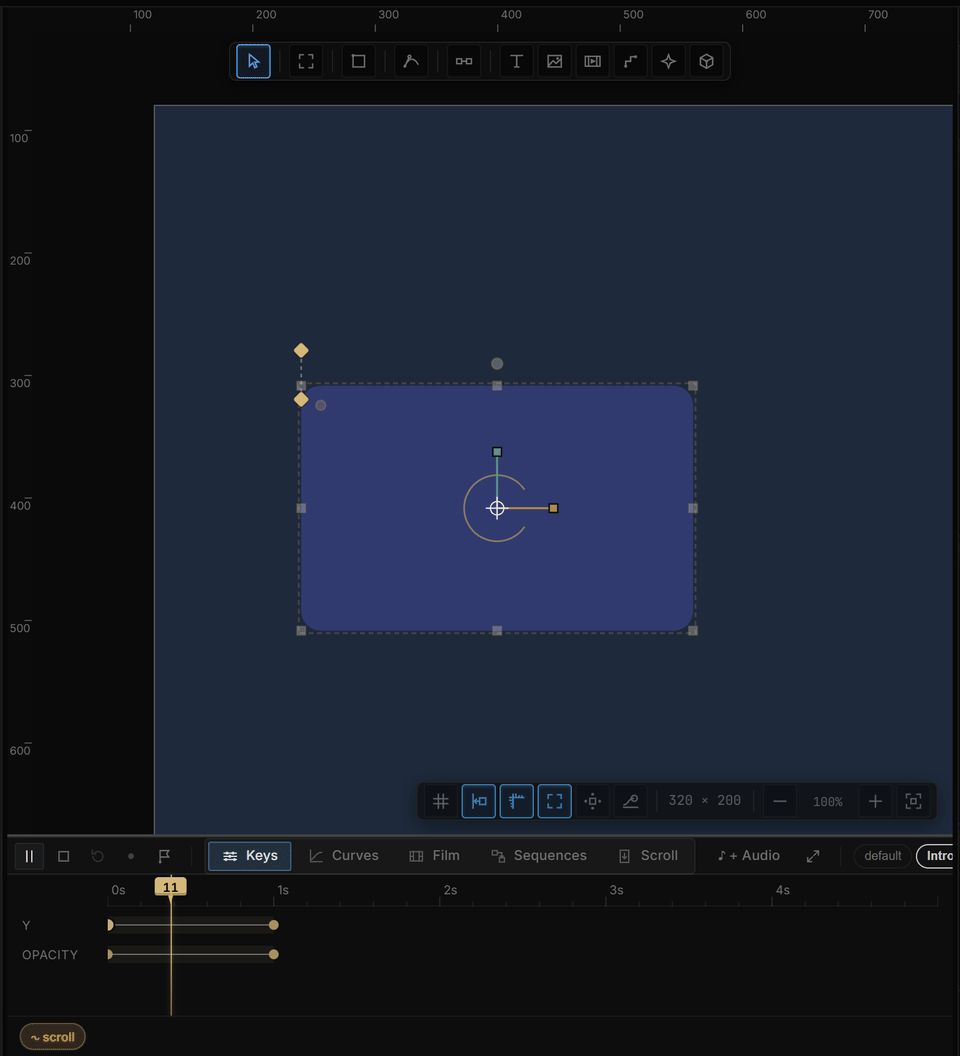Select the OPACITY track start keyframe

point(110,954)
